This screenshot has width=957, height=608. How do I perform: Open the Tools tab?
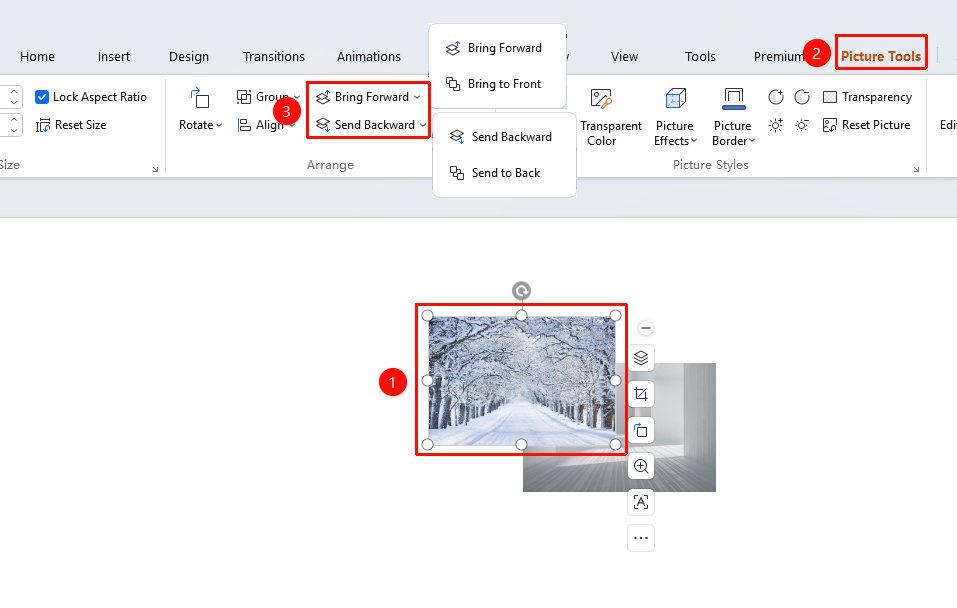click(x=700, y=57)
